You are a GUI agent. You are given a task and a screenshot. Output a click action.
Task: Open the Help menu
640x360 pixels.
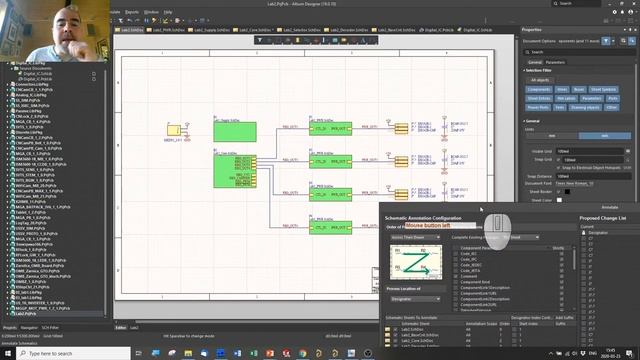[x=168, y=12]
